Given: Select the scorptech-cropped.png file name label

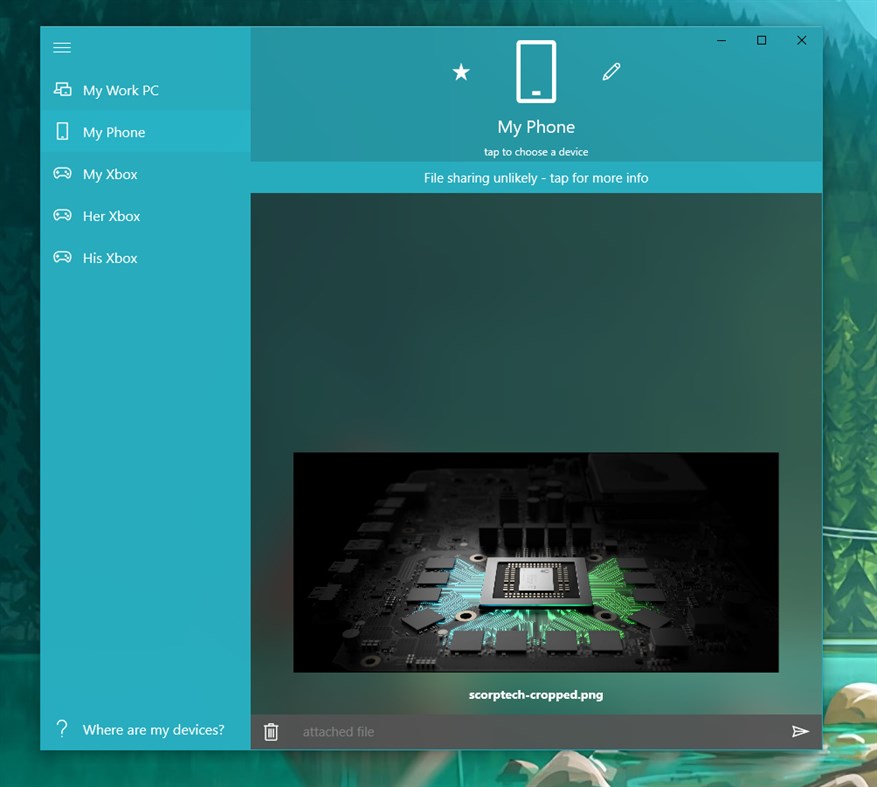Looking at the screenshot, I should coord(536,694).
